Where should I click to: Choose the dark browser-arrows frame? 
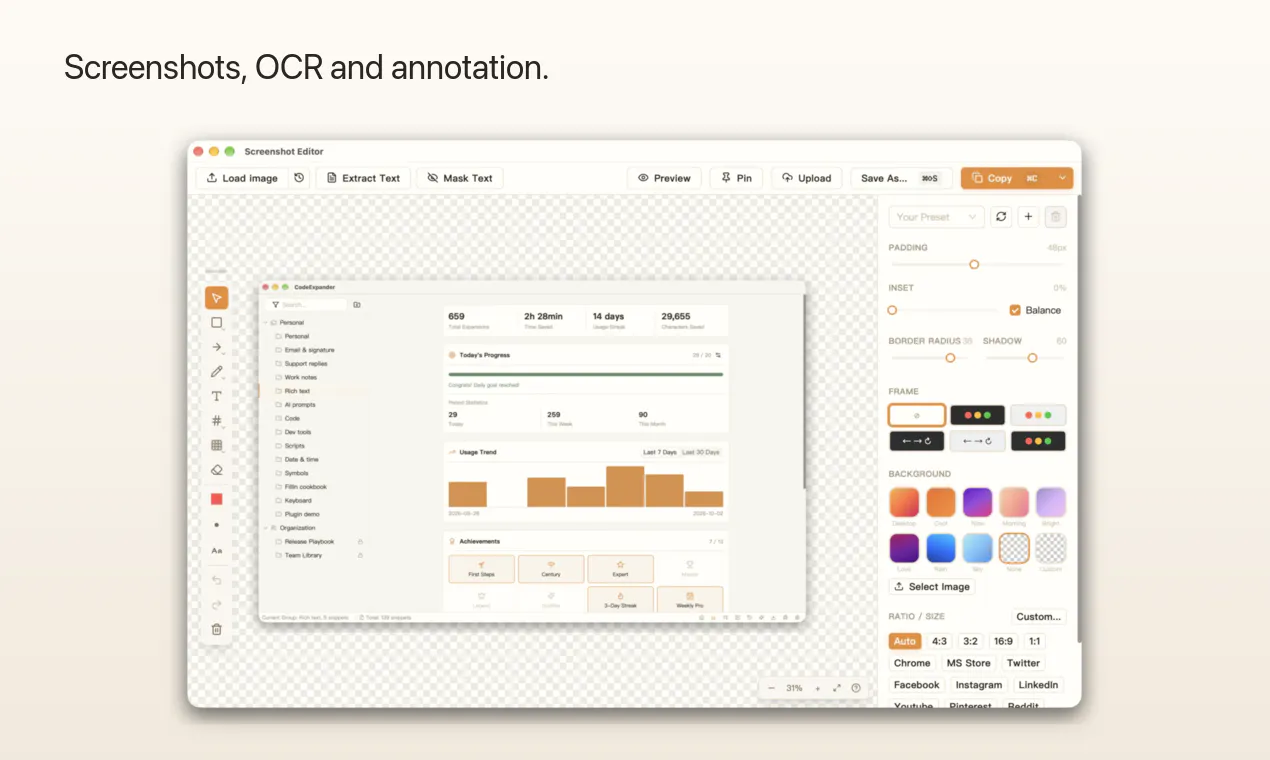click(917, 441)
